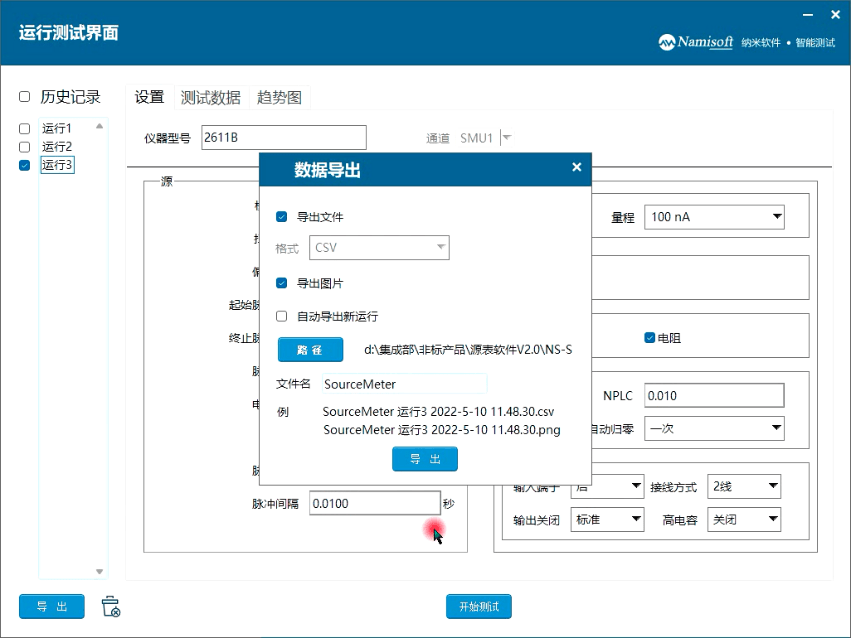Close the 数据导出 dialog
Viewport: 851px width, 638px height.
tap(576, 168)
